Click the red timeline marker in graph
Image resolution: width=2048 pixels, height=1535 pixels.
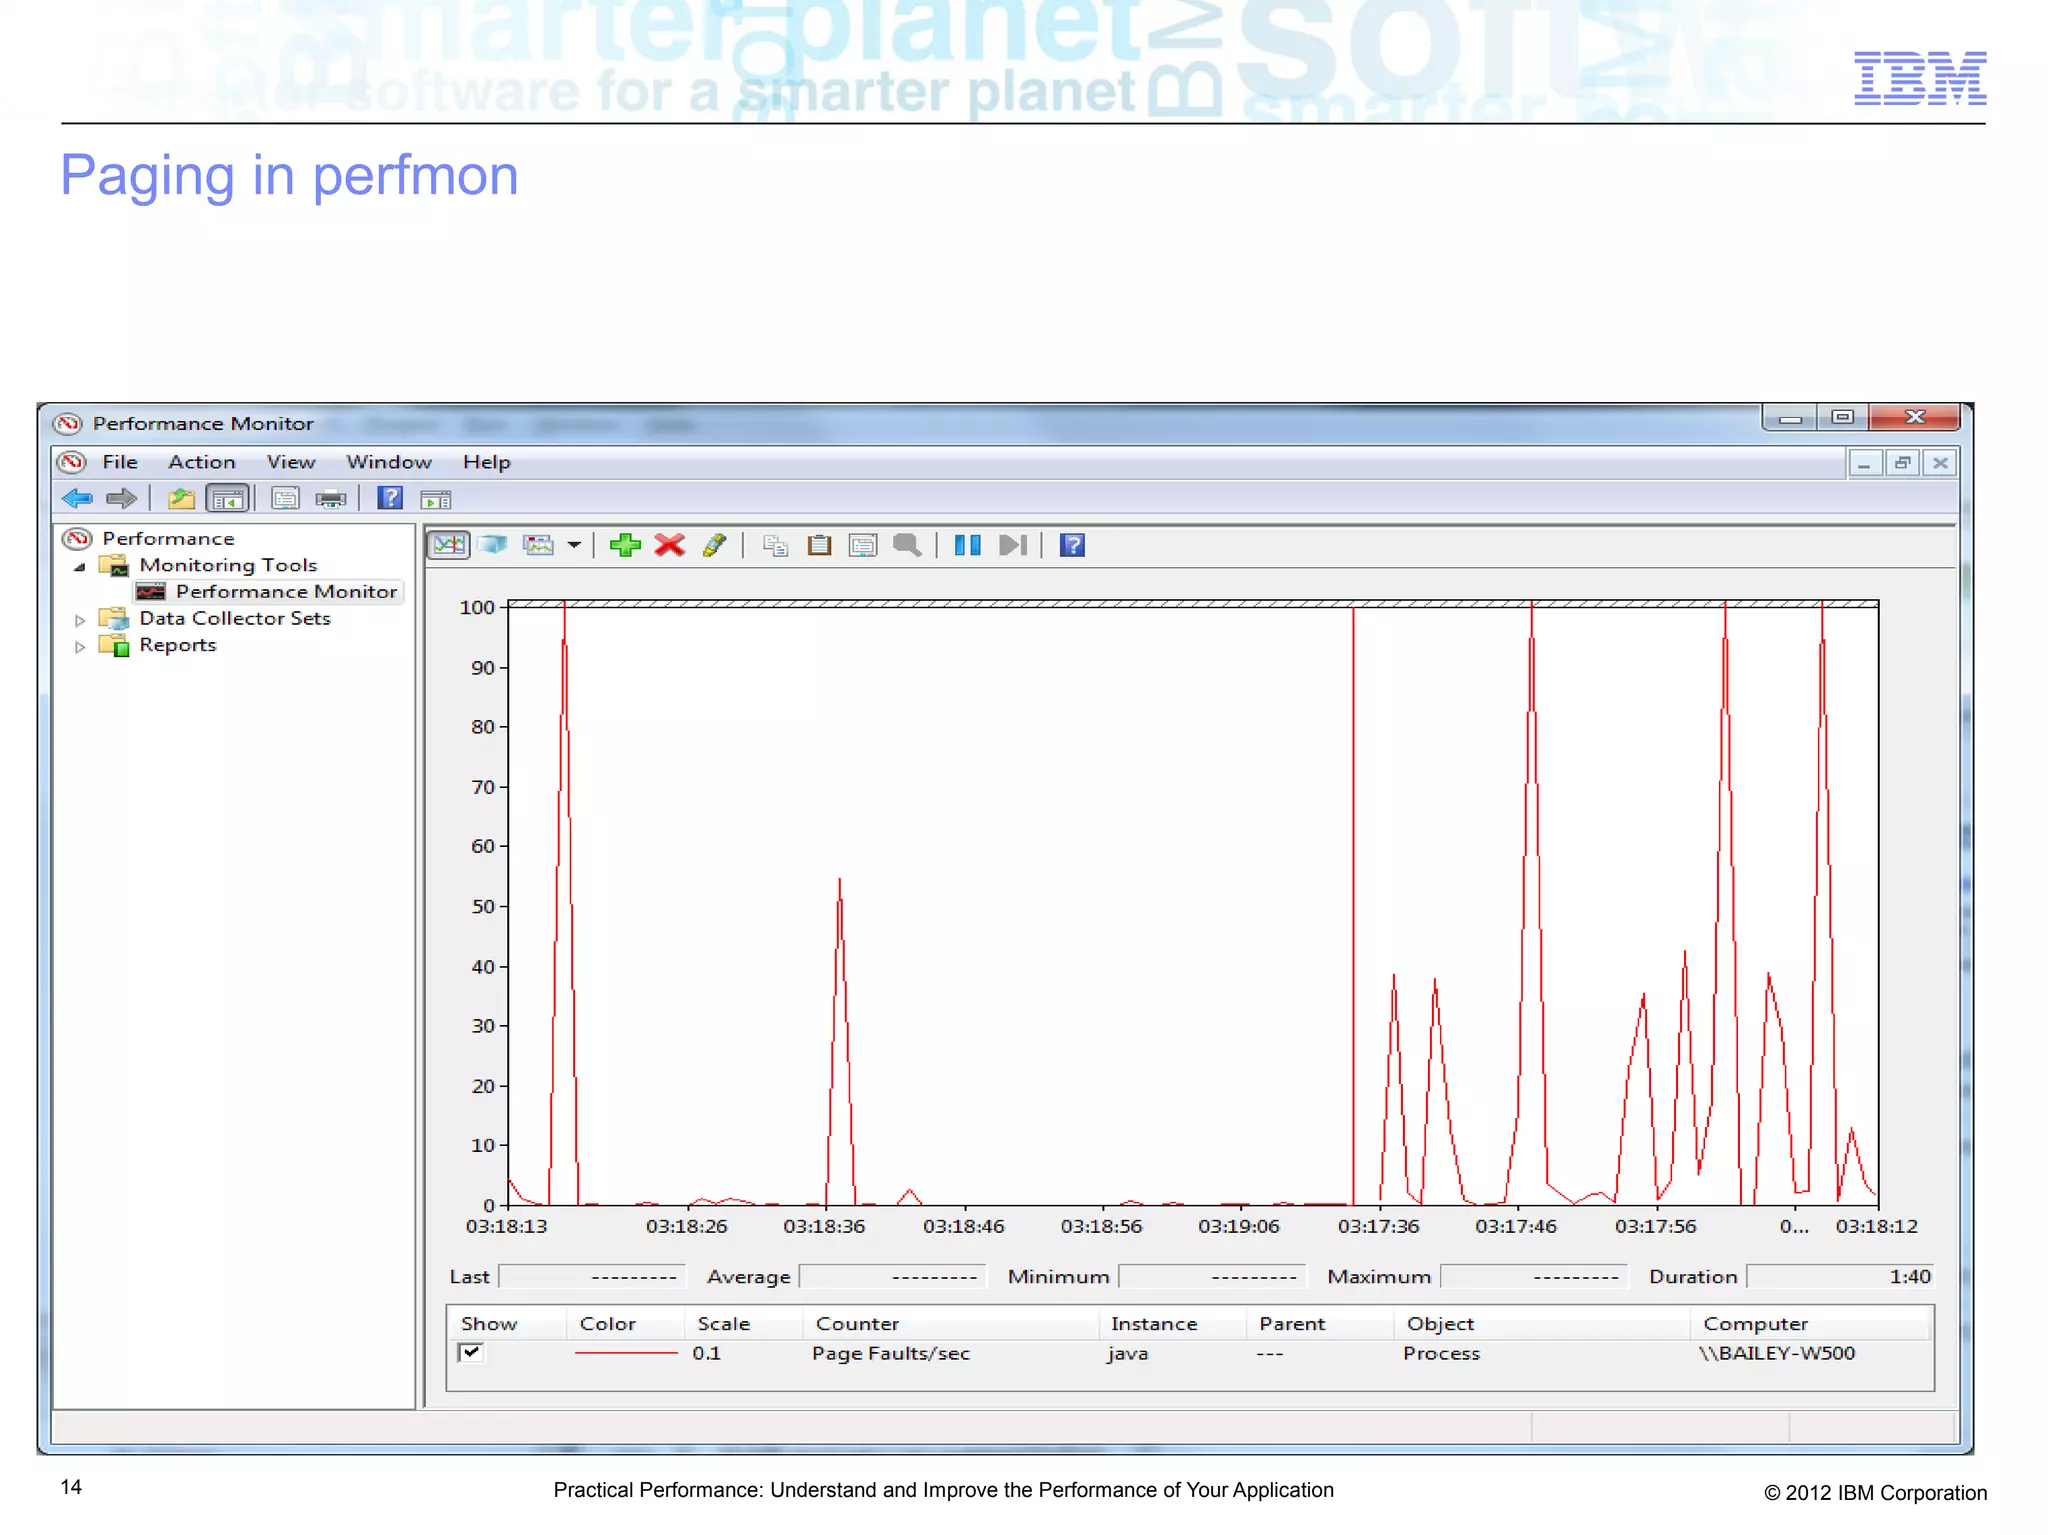point(1353,905)
